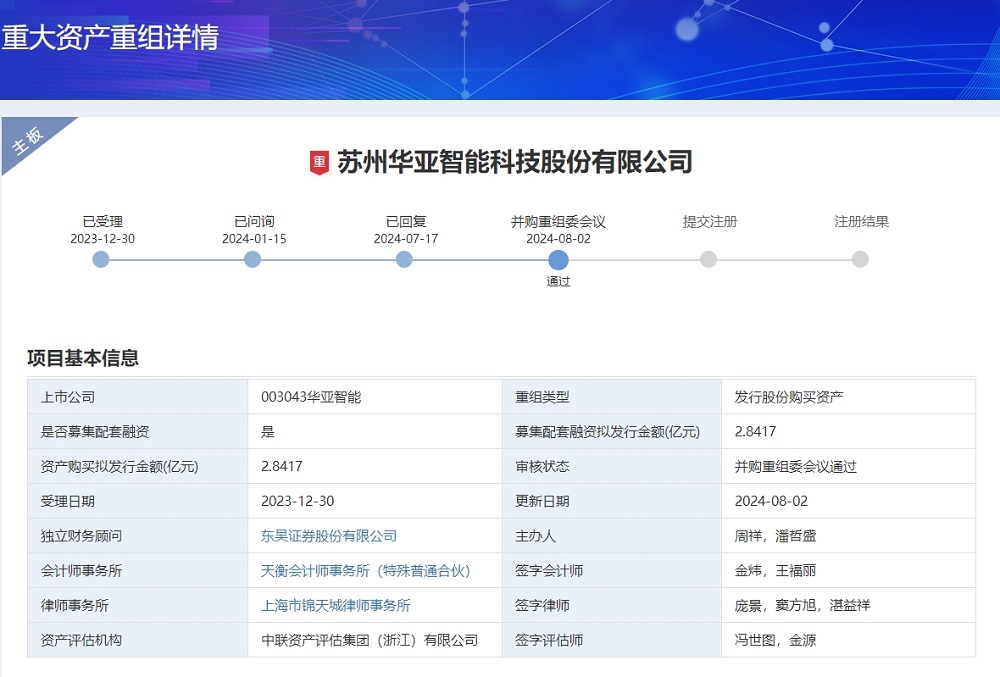Click the 2024-08-02 date under 并购重组委会议
Image resolution: width=1000 pixels, height=677 pixels.
[558, 239]
